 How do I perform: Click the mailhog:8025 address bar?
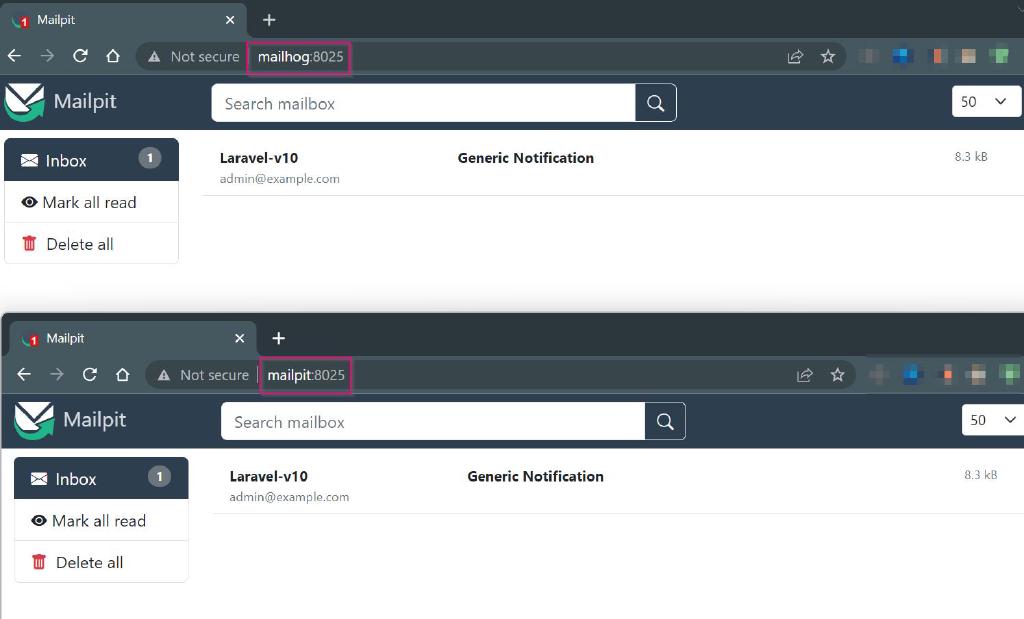[x=298, y=57]
